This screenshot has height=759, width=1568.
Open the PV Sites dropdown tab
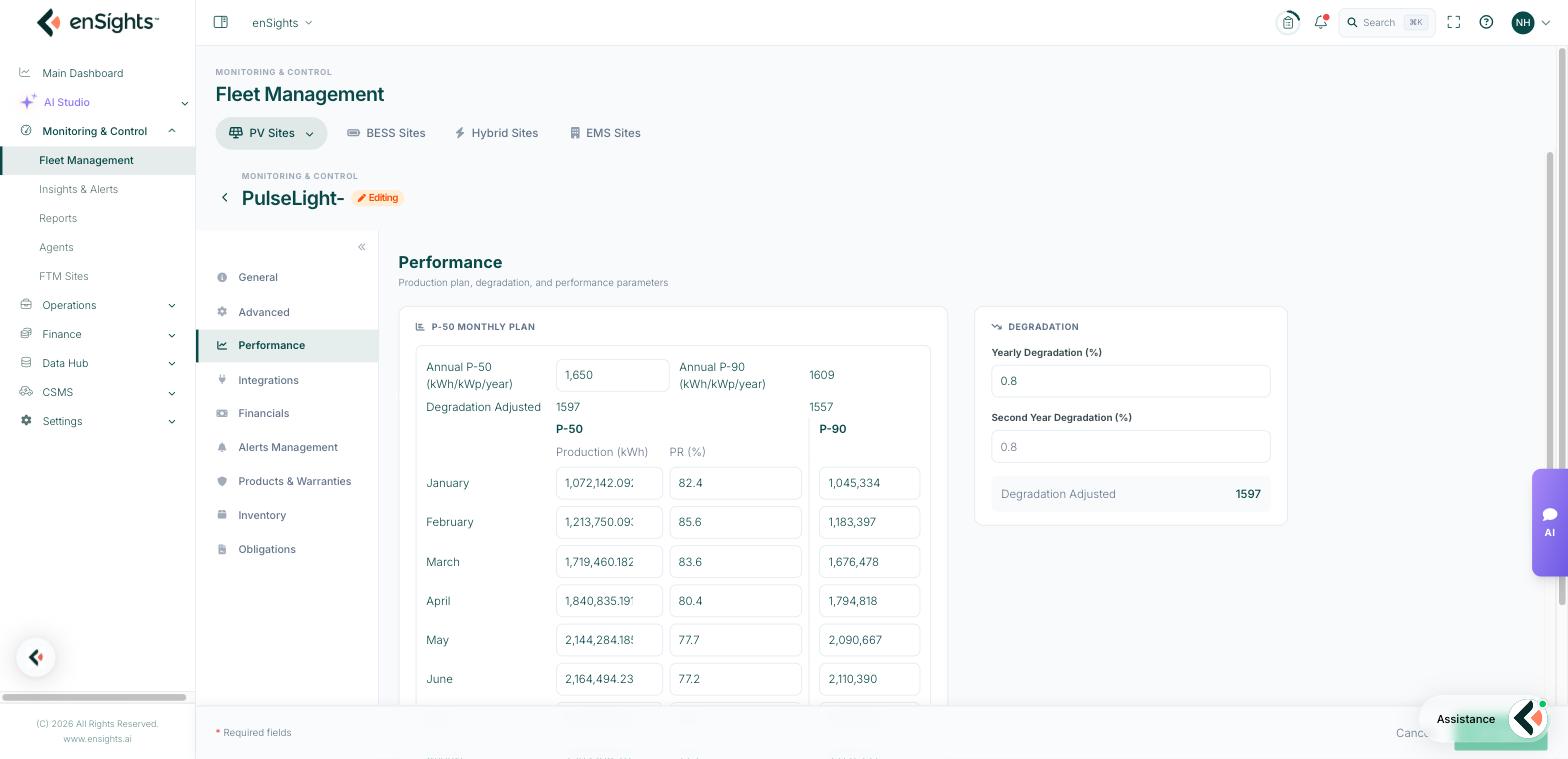point(271,133)
